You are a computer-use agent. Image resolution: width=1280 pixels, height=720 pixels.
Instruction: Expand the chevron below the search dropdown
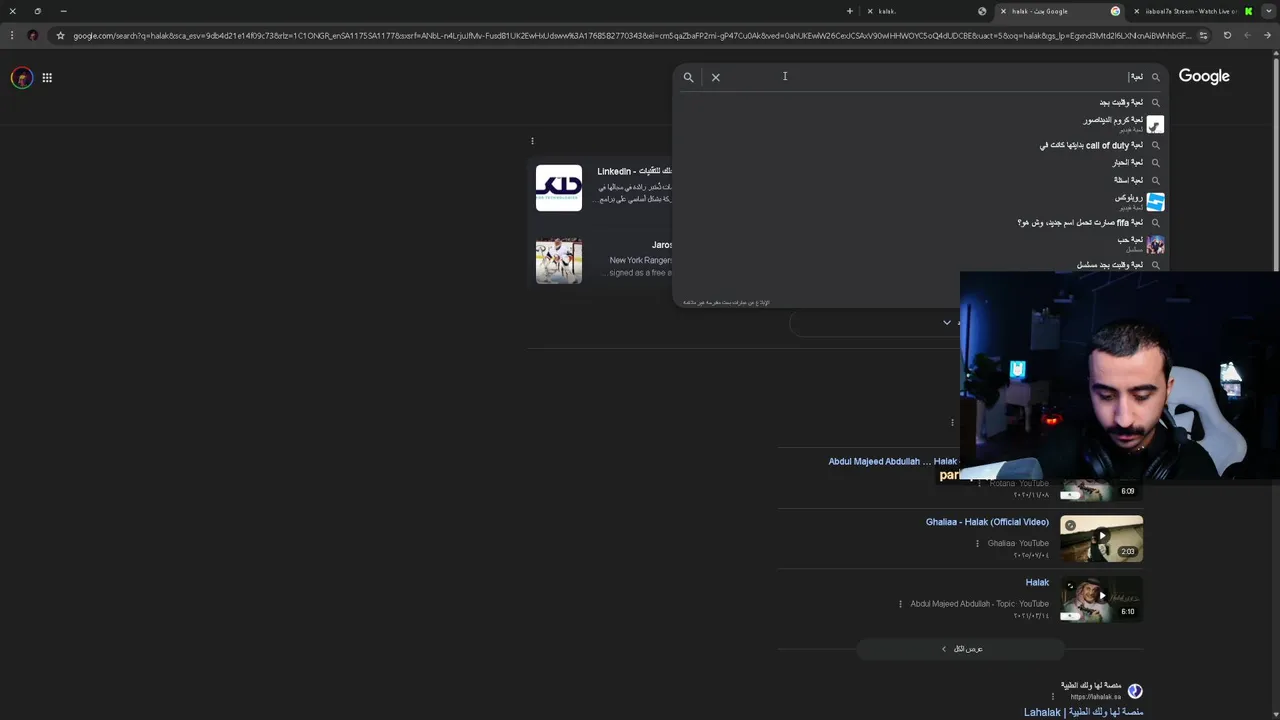click(x=947, y=323)
